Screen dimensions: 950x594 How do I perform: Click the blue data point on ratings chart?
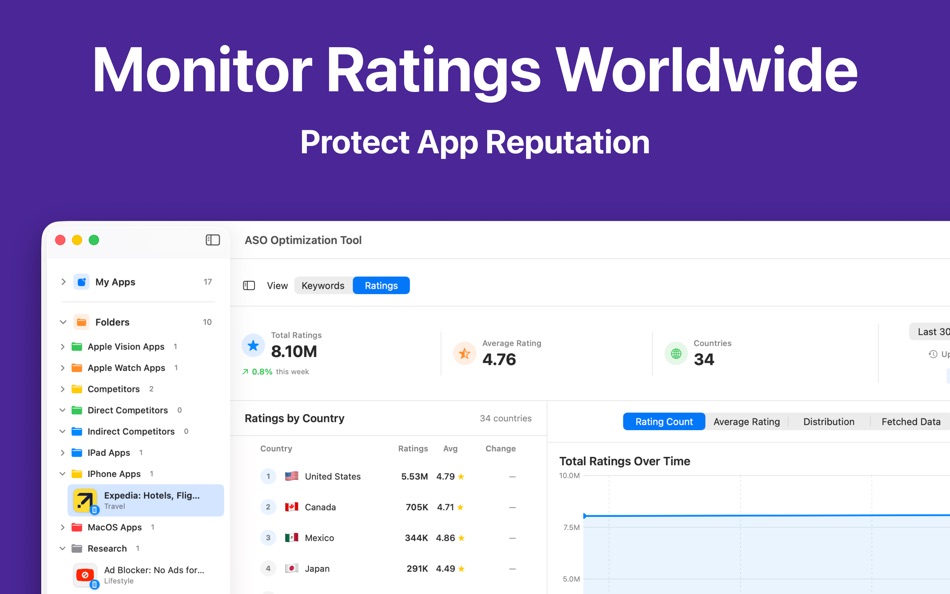point(584,516)
